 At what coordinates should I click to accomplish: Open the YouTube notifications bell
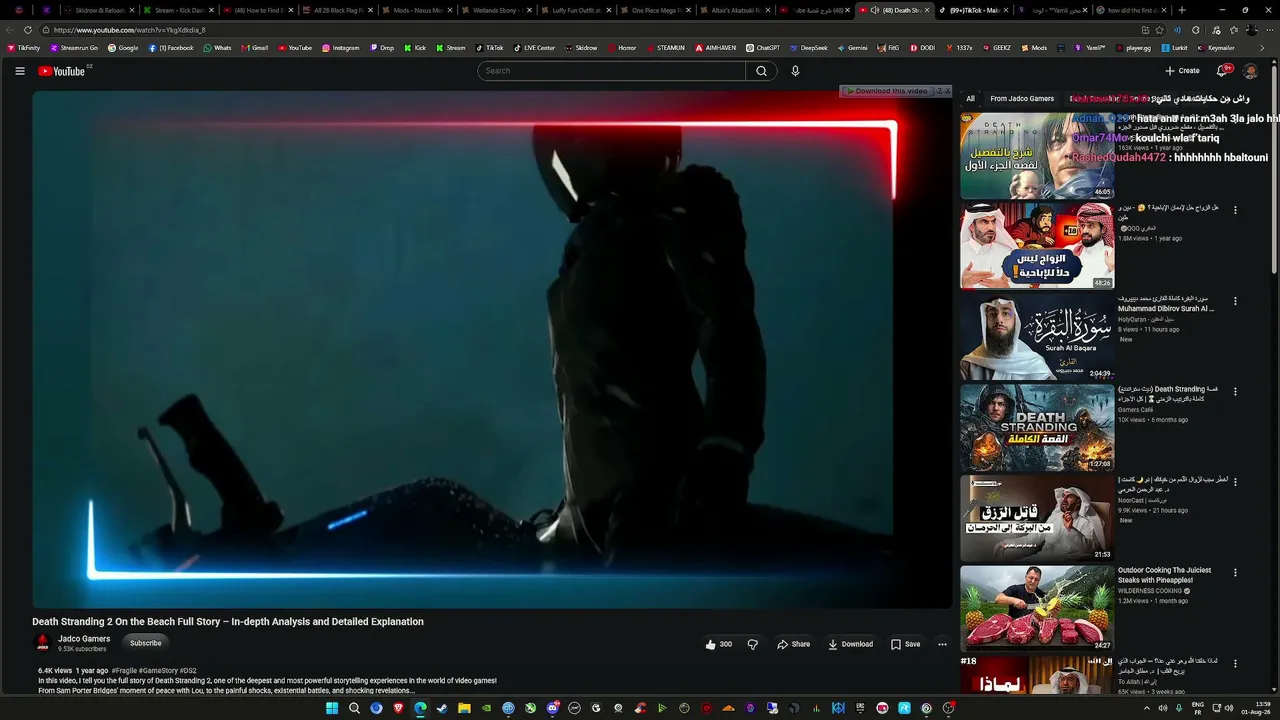[x=1222, y=71]
